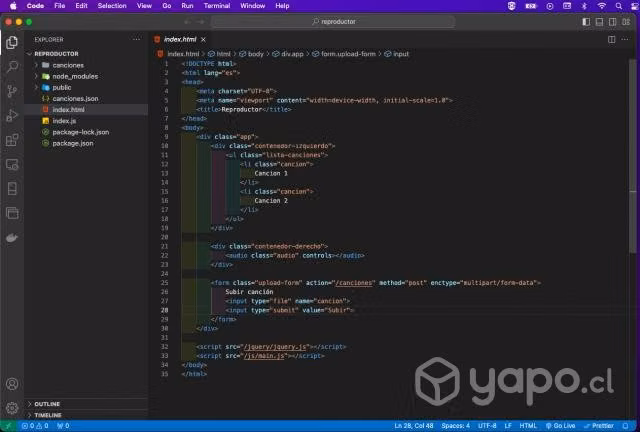
Task: Open the Terminal menu
Action: pyautogui.click(x=217, y=6)
